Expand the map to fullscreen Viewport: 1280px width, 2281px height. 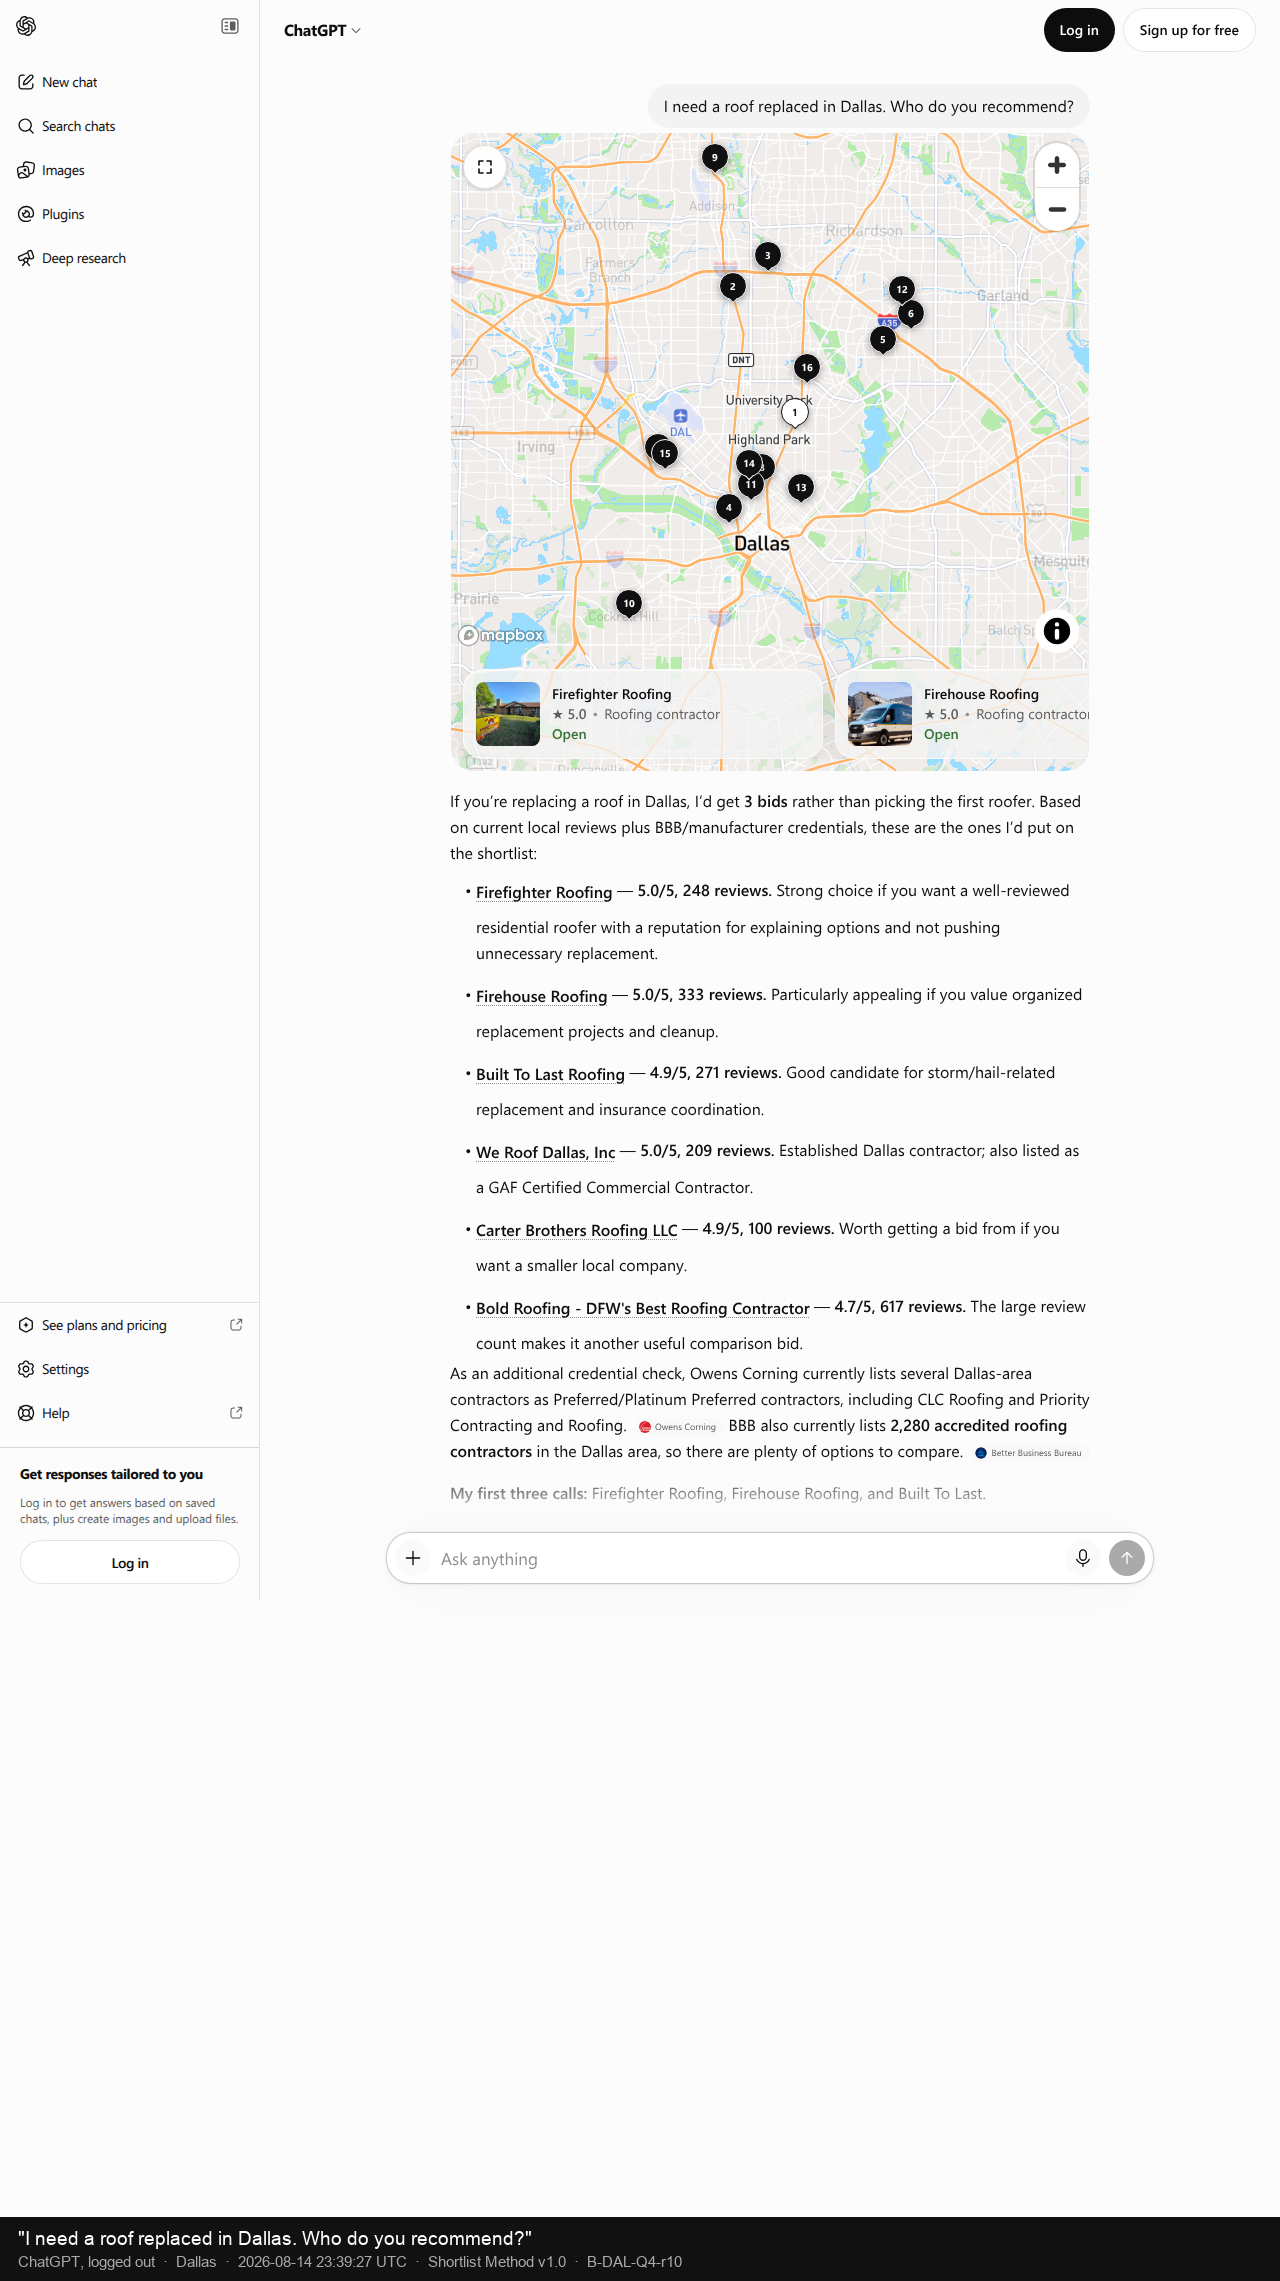[x=485, y=167]
